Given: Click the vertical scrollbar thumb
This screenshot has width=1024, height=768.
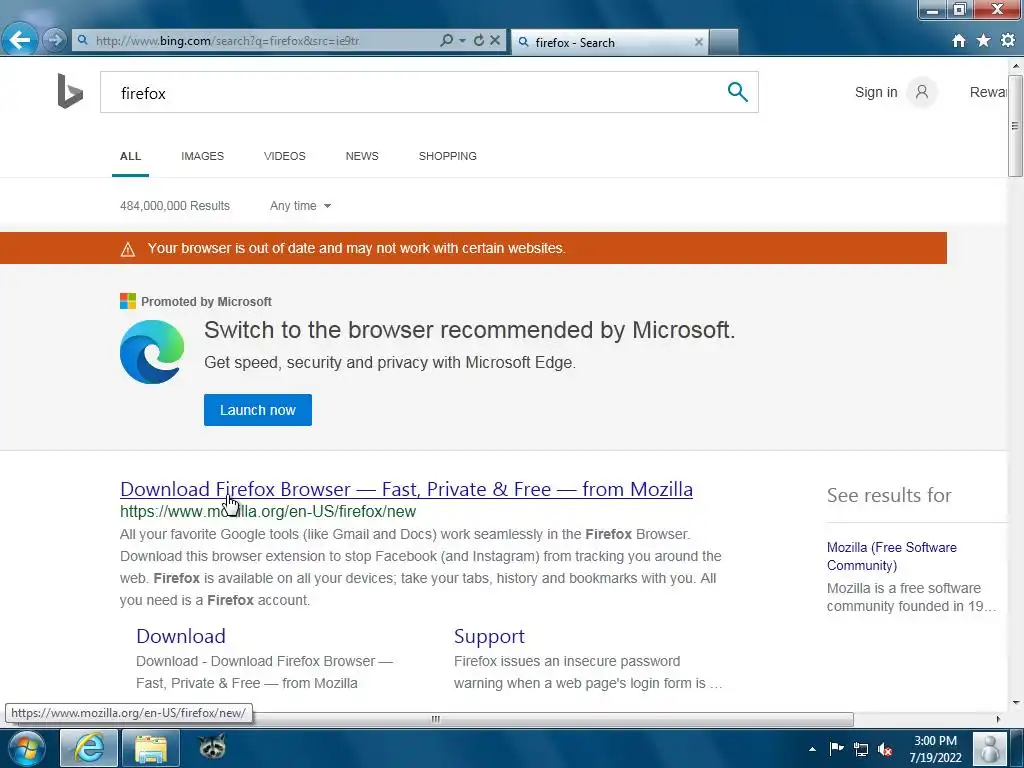Looking at the screenshot, I should click(1015, 124).
